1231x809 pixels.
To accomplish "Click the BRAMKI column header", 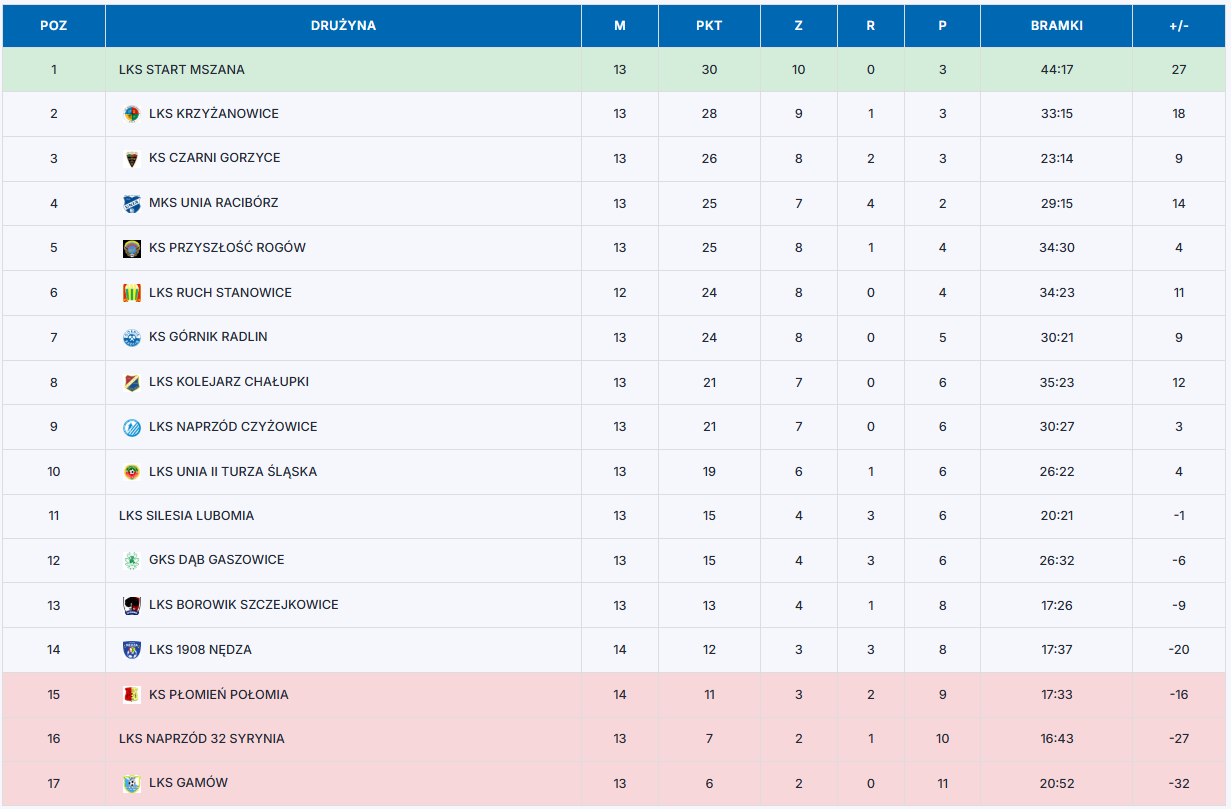I will pyautogui.click(x=1056, y=26).
